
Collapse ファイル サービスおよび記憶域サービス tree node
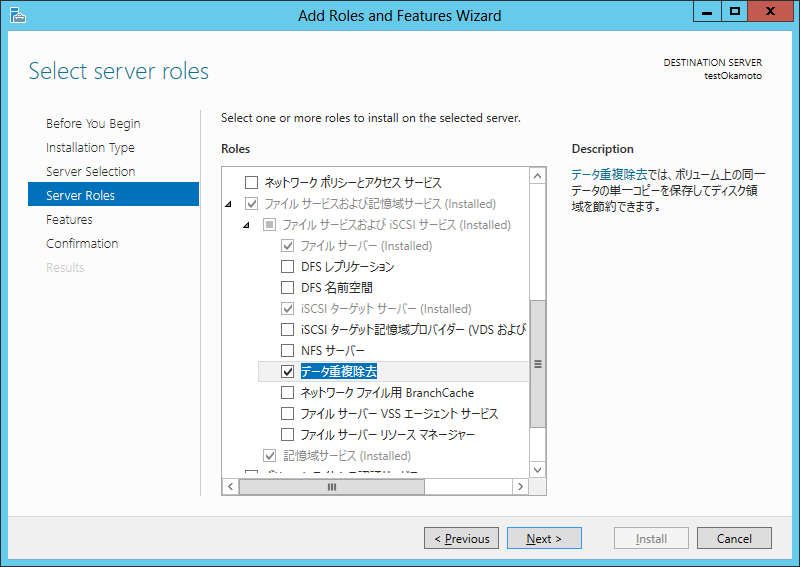pyautogui.click(x=228, y=204)
